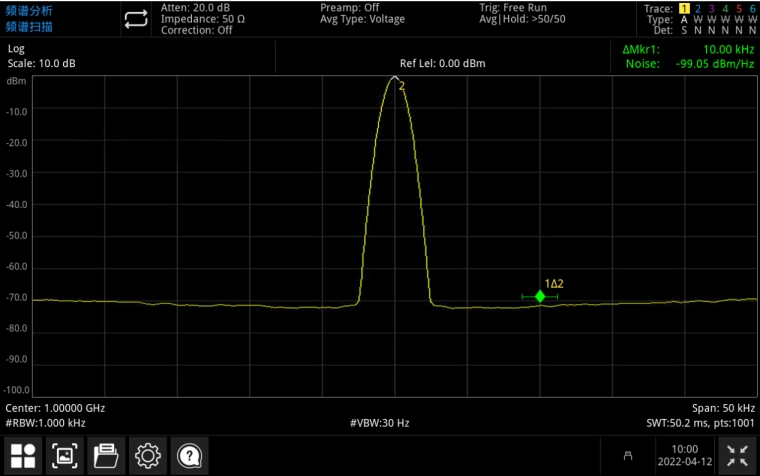Screen dimensions: 760x476
Task: Select trace 6 in the Trace indicator
Action: point(751,8)
